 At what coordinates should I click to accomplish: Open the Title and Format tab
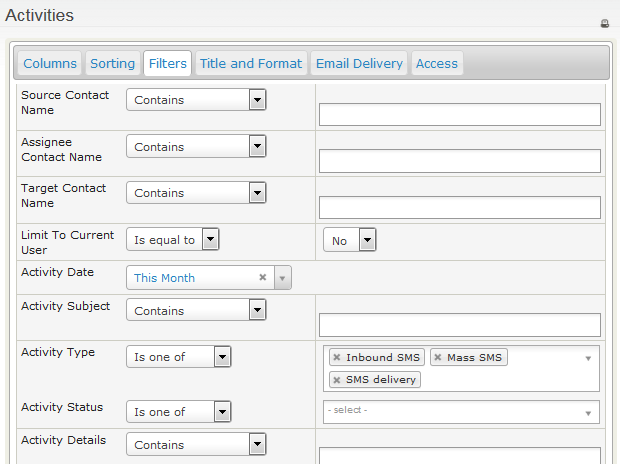250,63
